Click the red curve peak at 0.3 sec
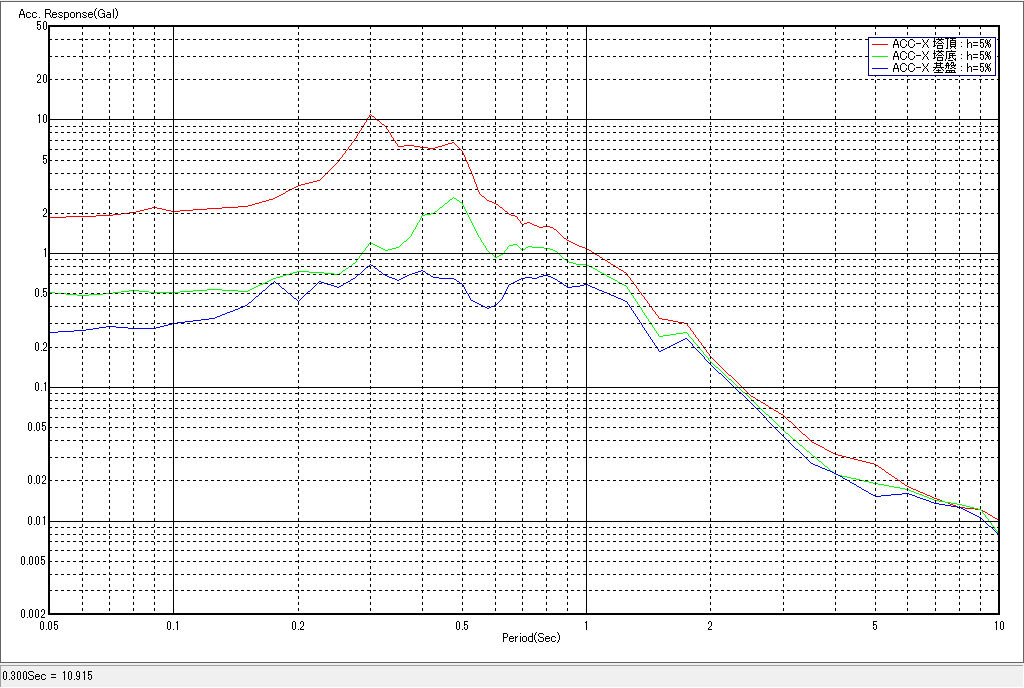 370,114
